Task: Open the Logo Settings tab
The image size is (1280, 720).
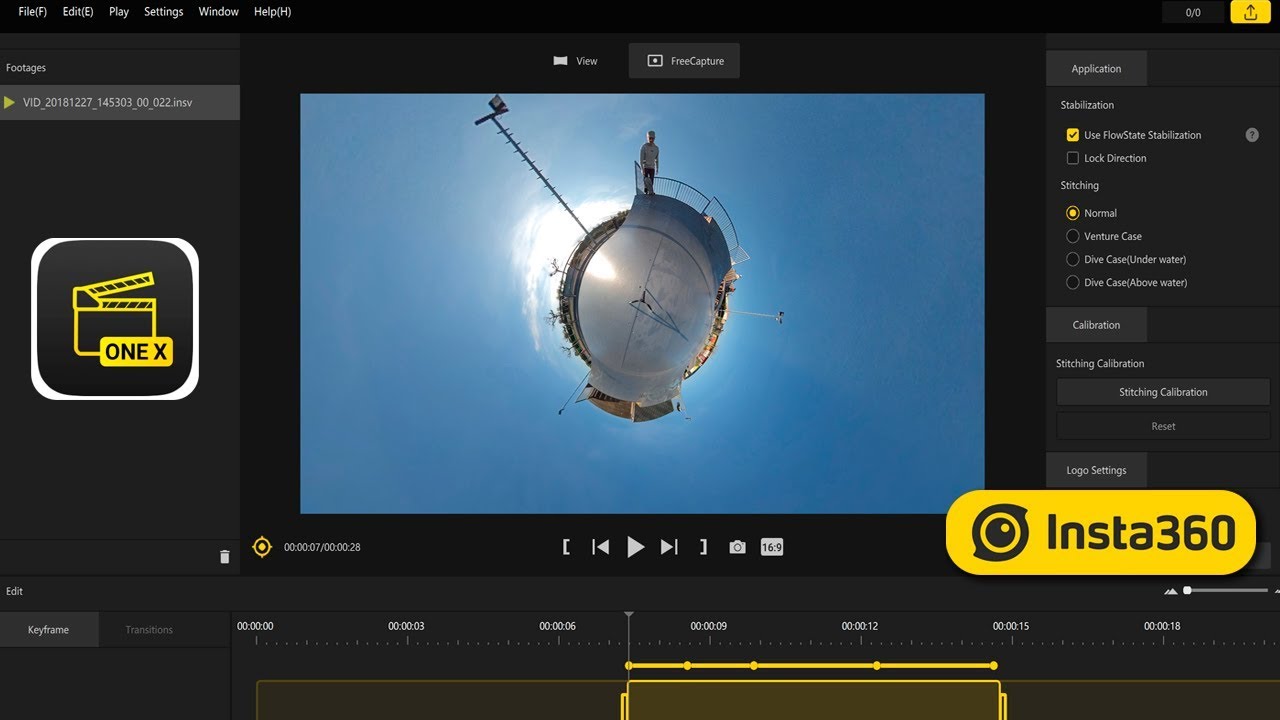Action: point(1096,470)
